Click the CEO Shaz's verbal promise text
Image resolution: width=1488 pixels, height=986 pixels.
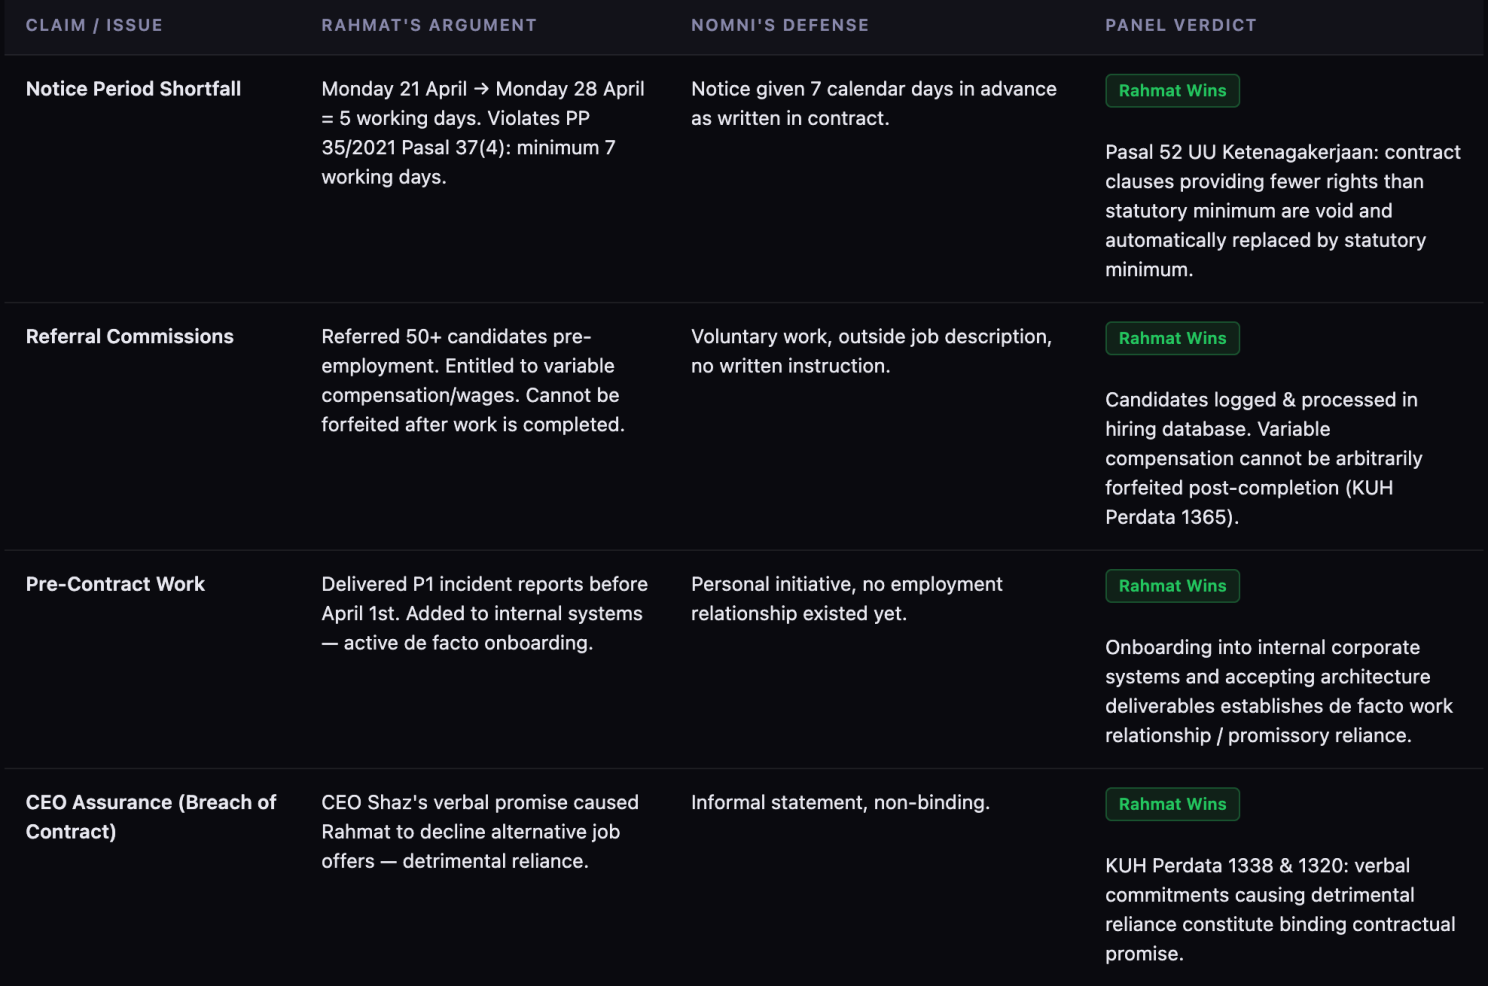coord(480,832)
